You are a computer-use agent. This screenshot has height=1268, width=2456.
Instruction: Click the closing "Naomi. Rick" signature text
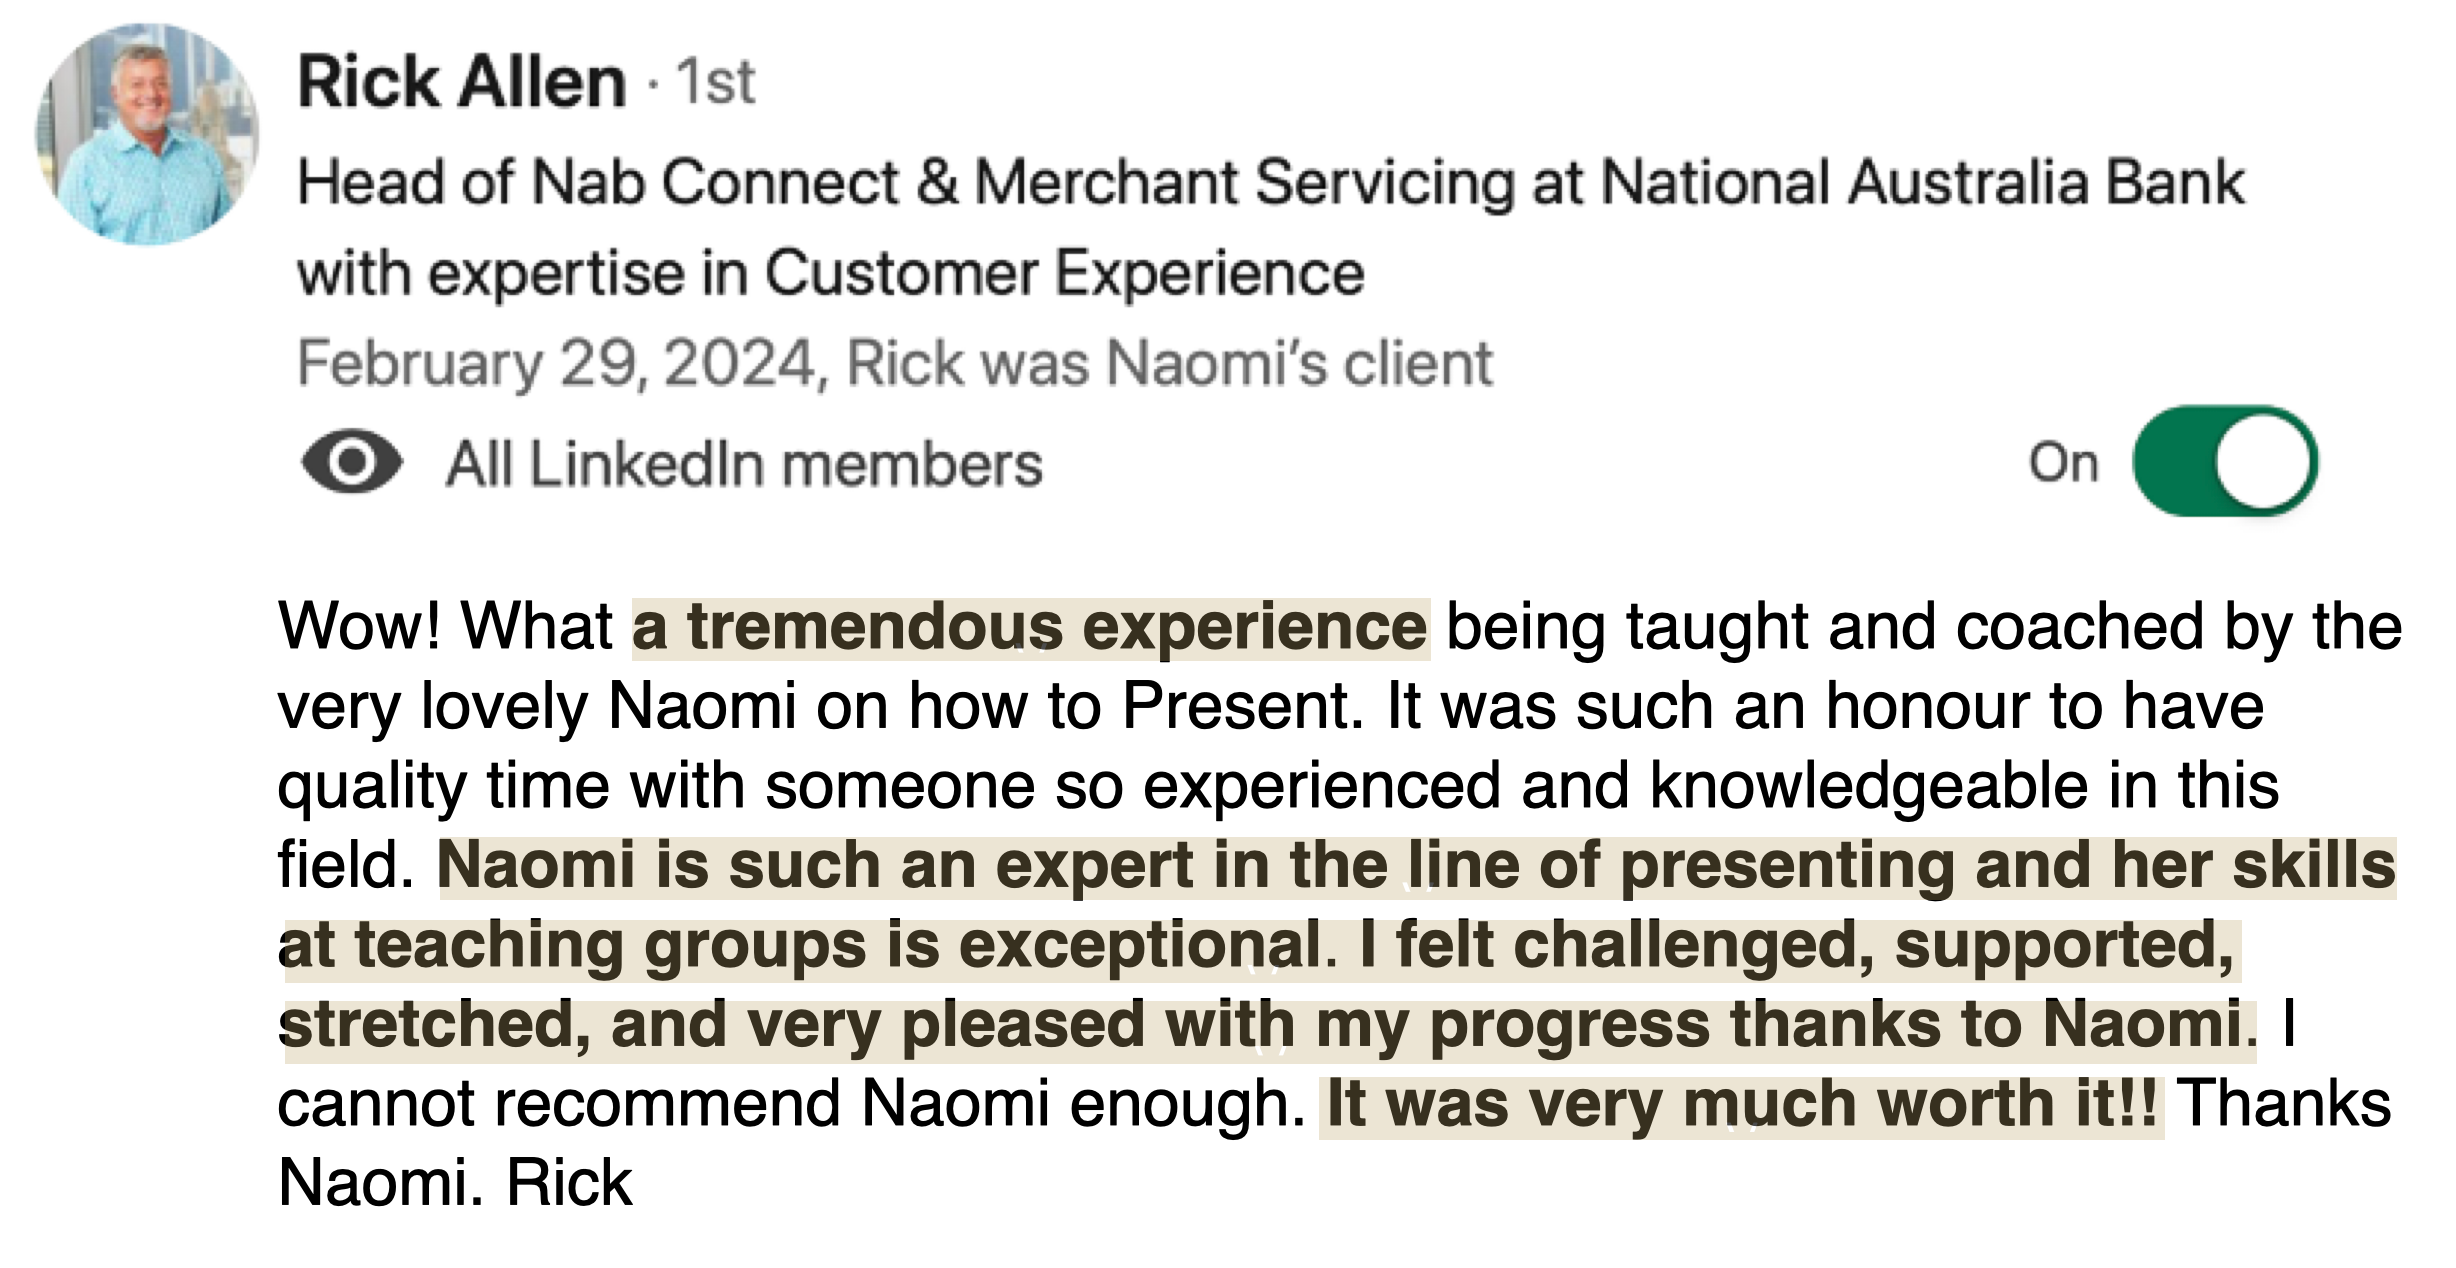(455, 1184)
